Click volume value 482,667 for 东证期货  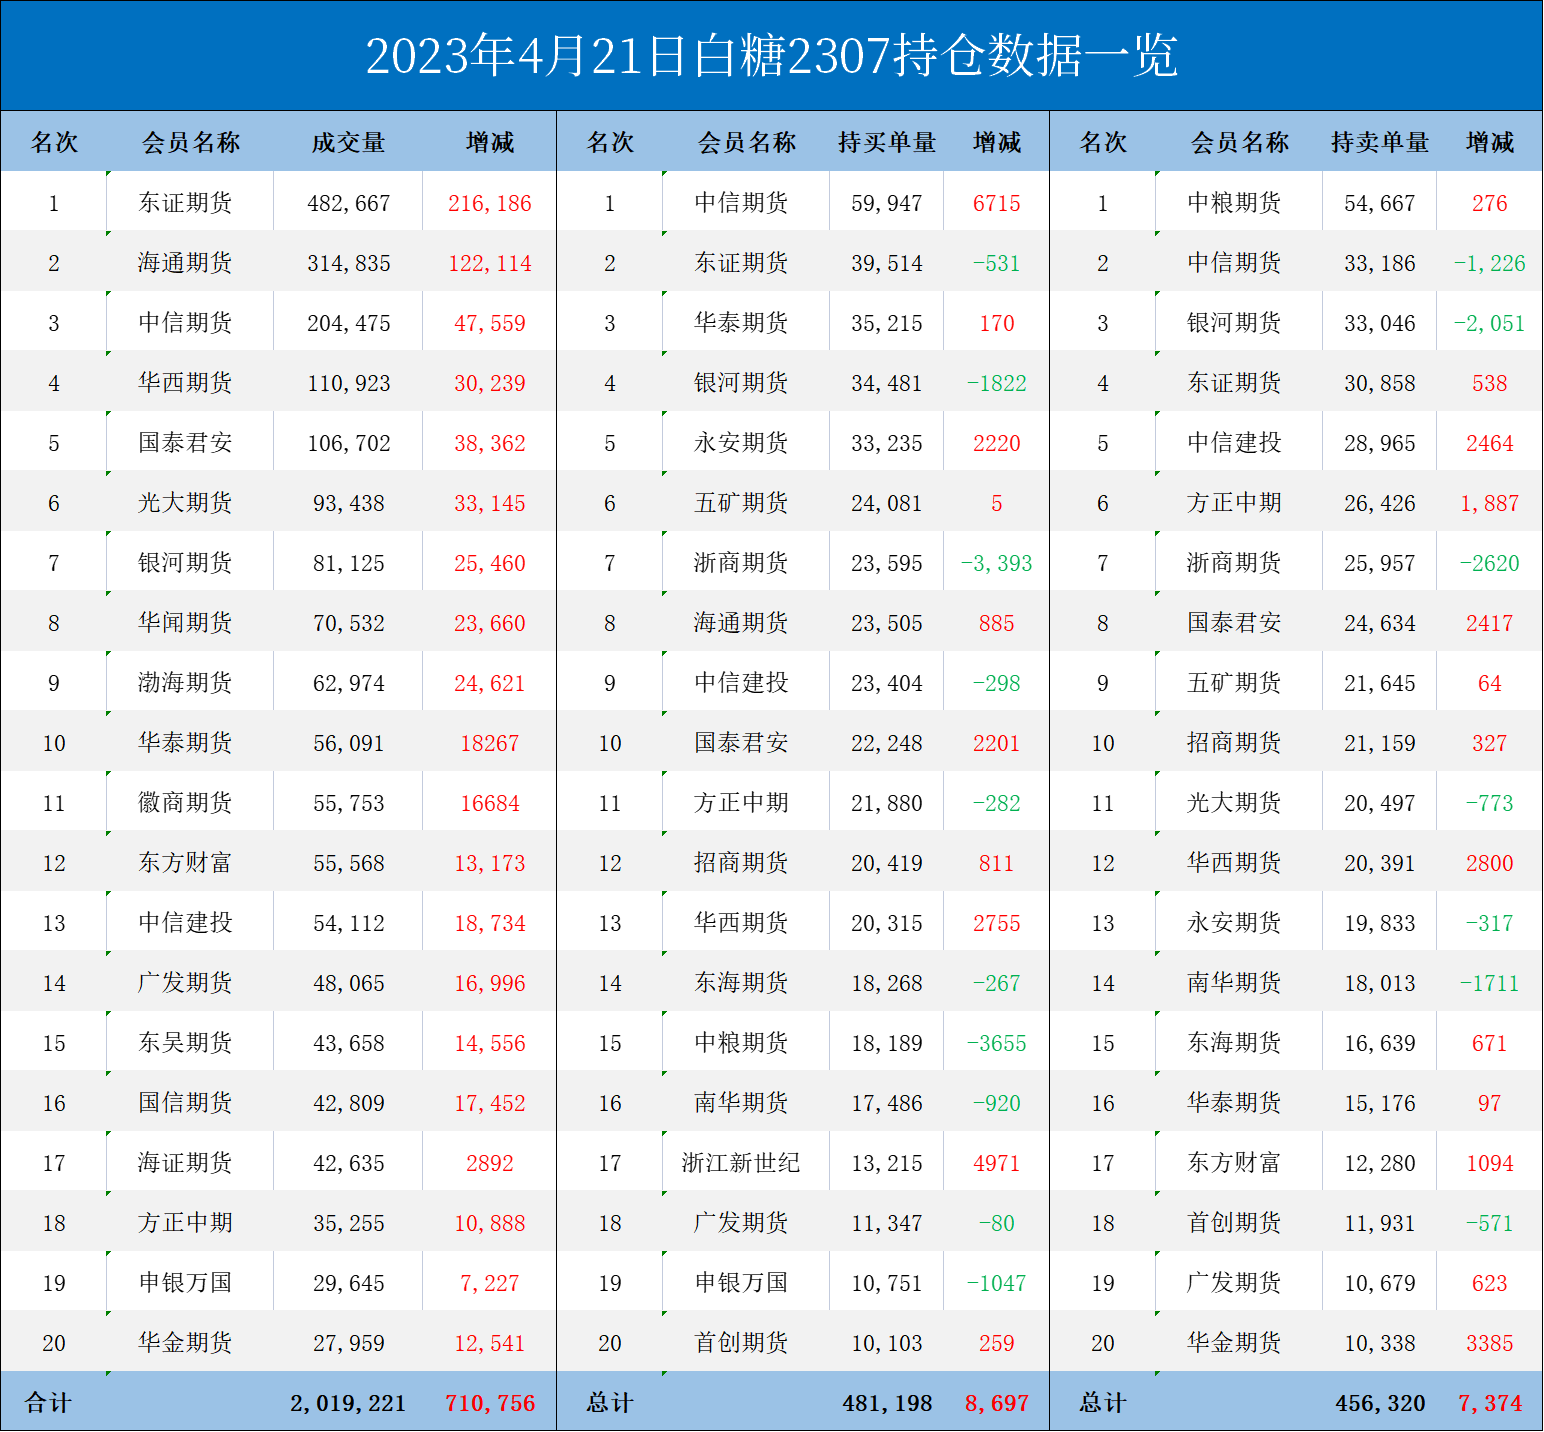(x=348, y=203)
